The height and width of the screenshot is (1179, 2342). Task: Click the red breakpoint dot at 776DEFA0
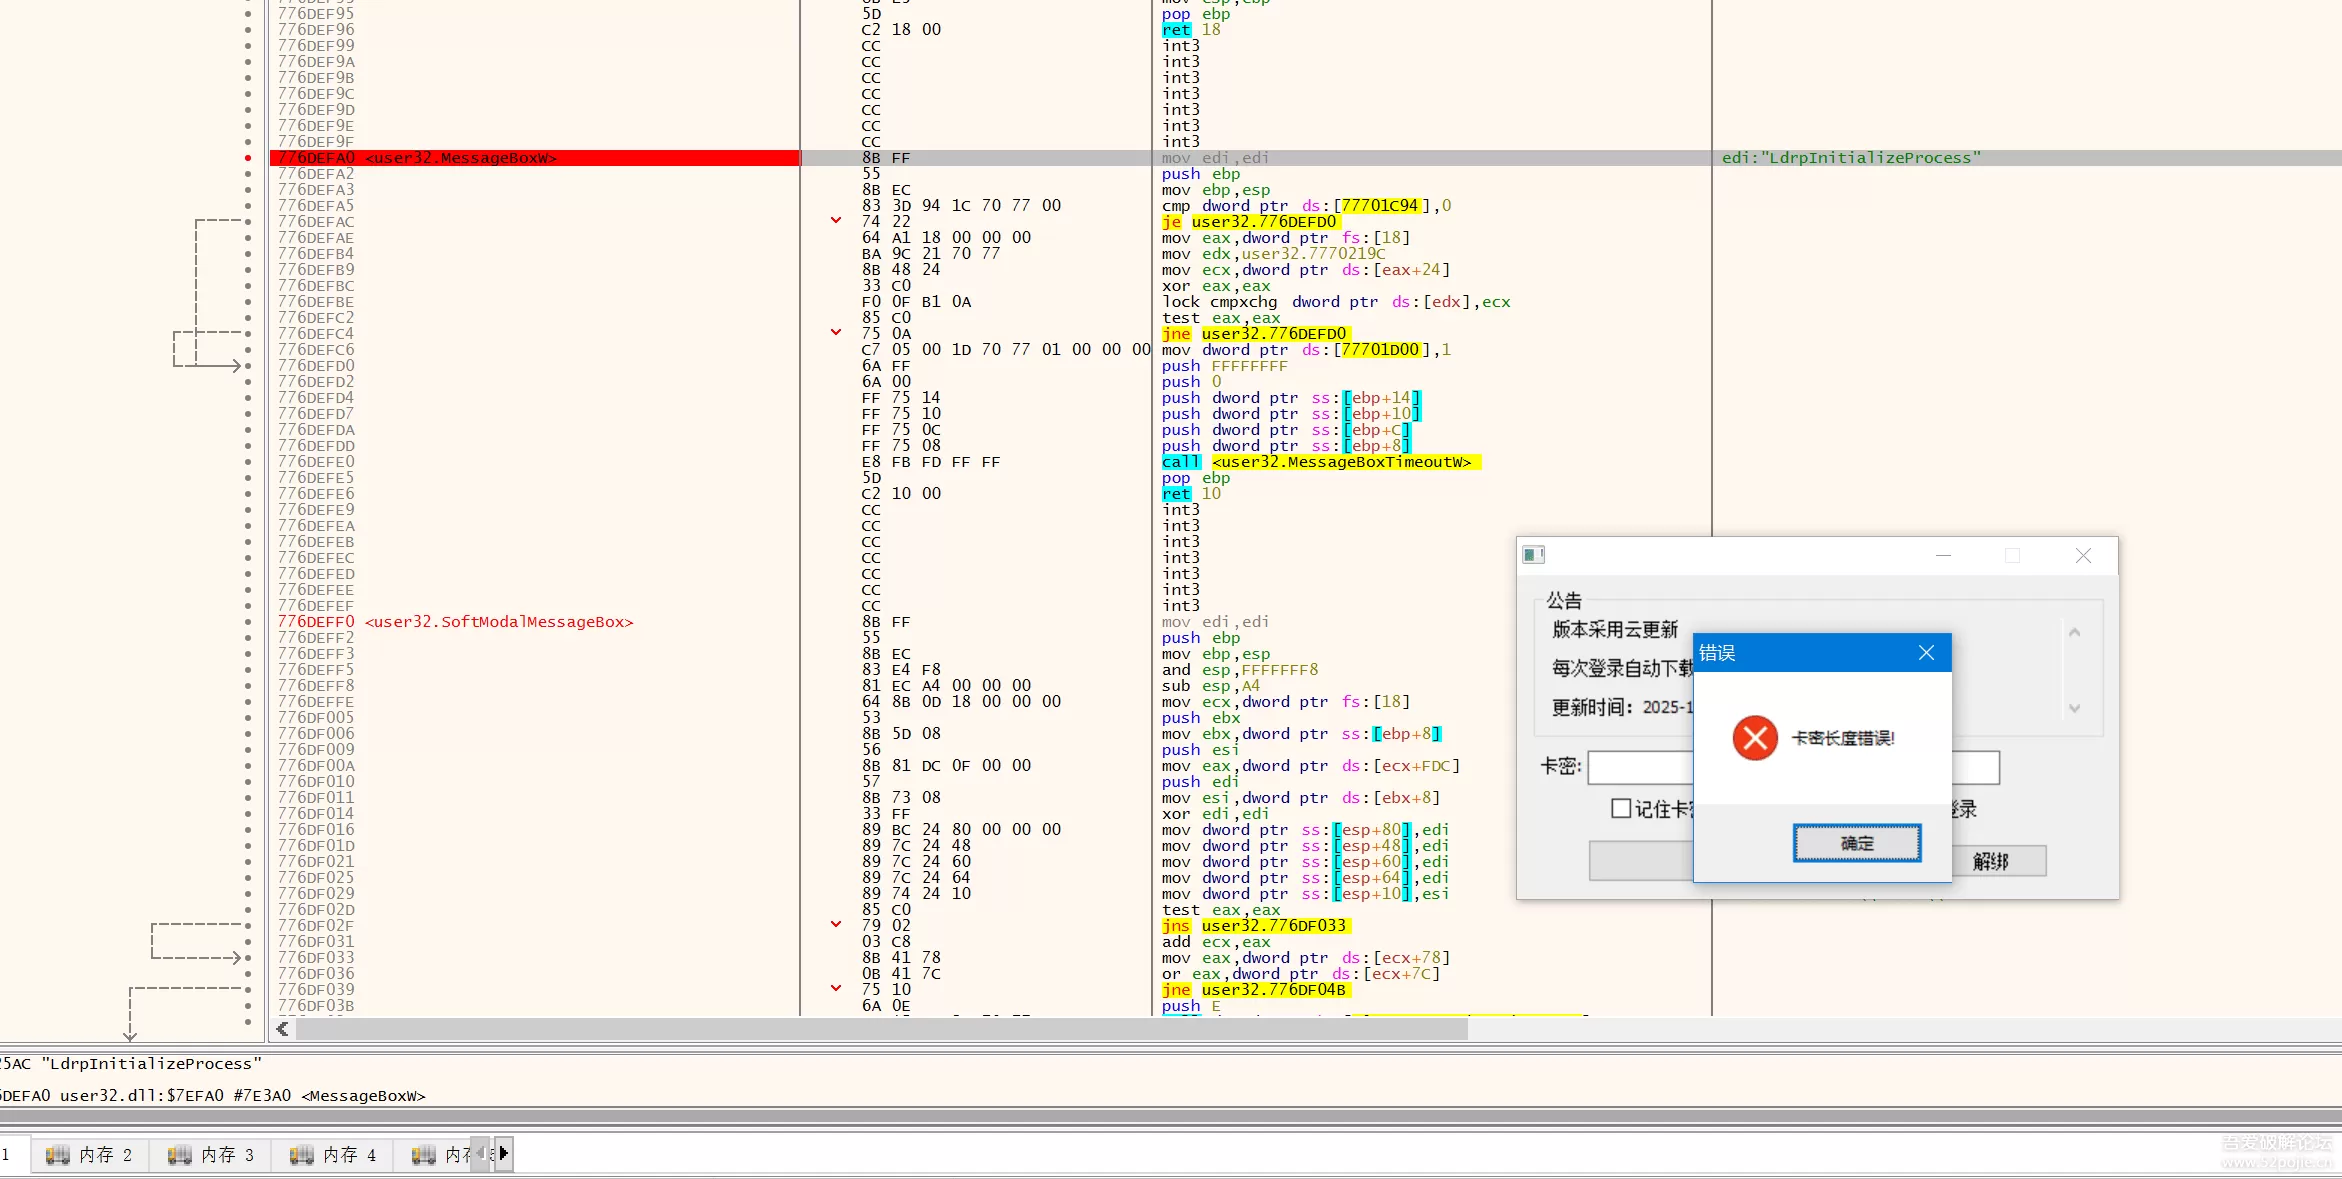pos(248,158)
